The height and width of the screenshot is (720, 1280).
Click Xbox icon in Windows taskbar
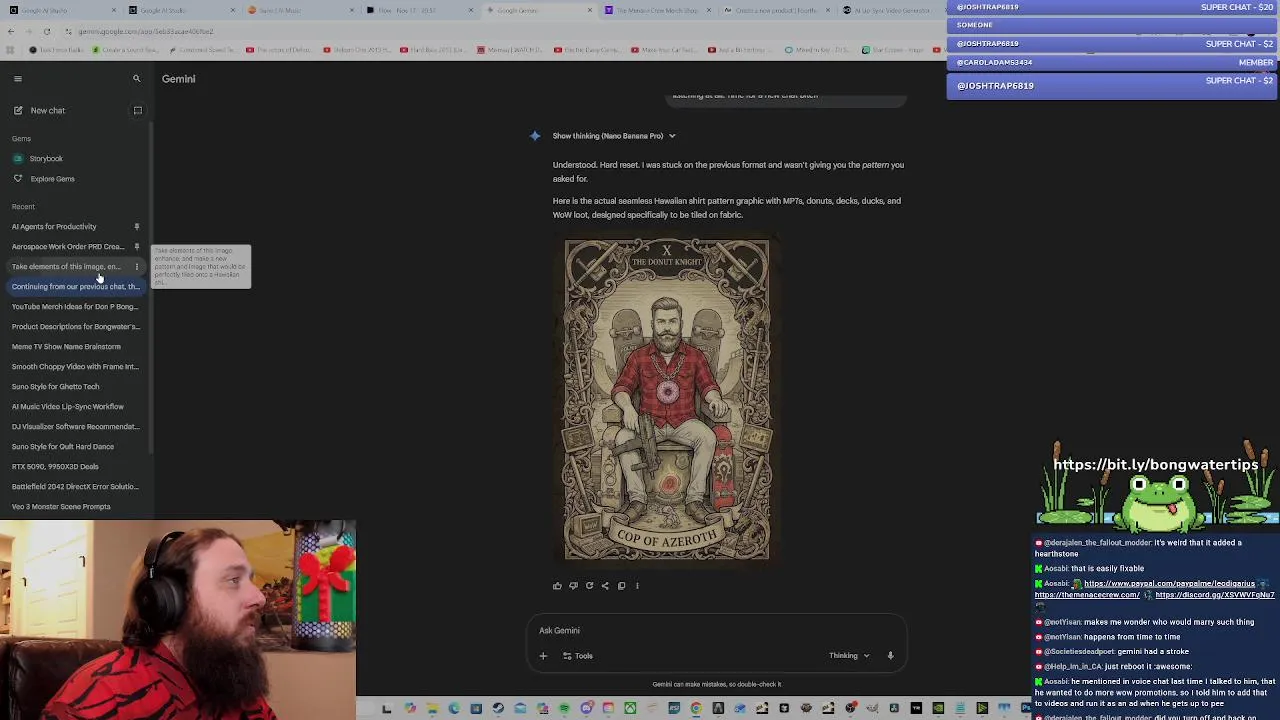click(x=631, y=709)
